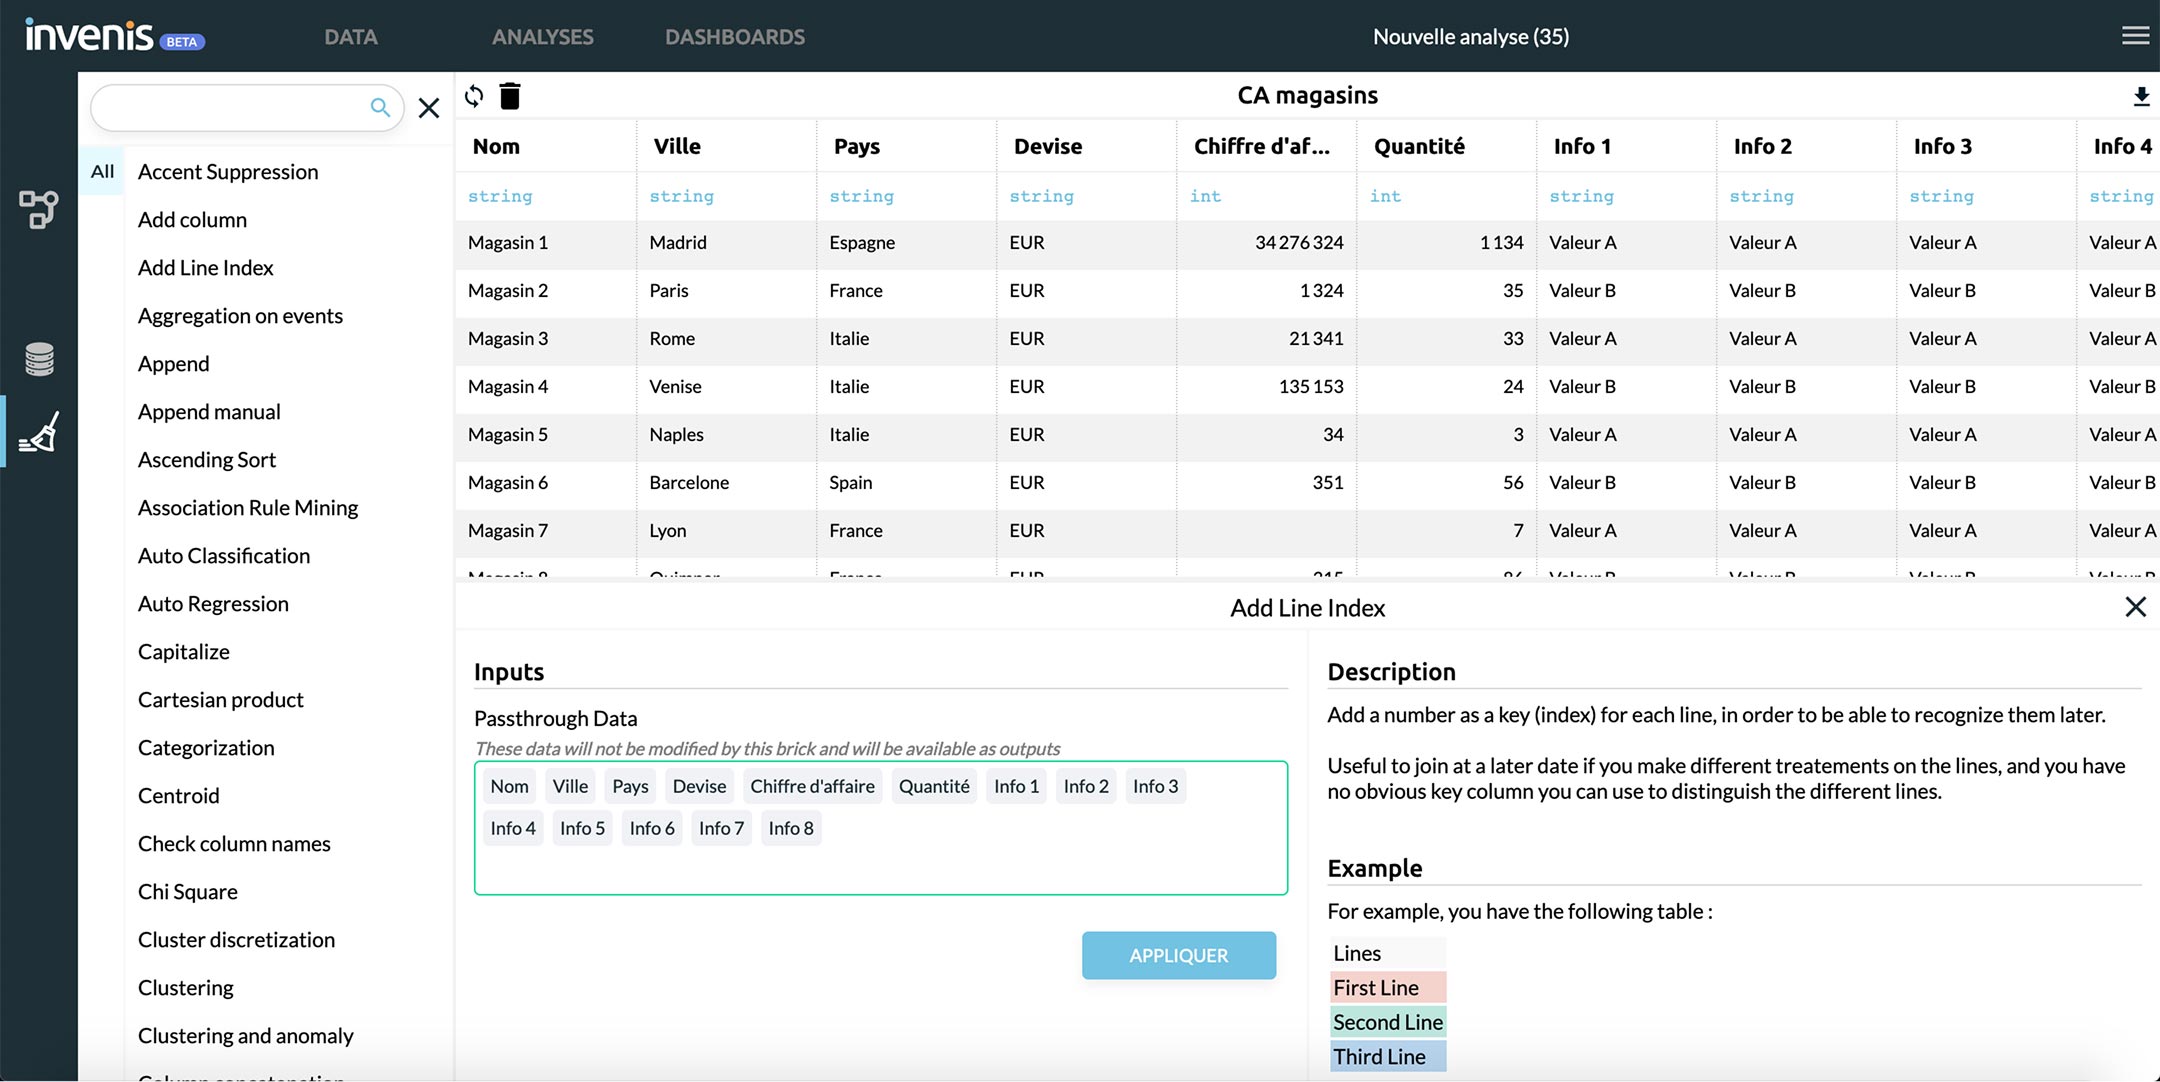Viewport: 2160px width, 1082px height.
Task: Select the cleaning broom sidebar icon
Action: (x=38, y=432)
